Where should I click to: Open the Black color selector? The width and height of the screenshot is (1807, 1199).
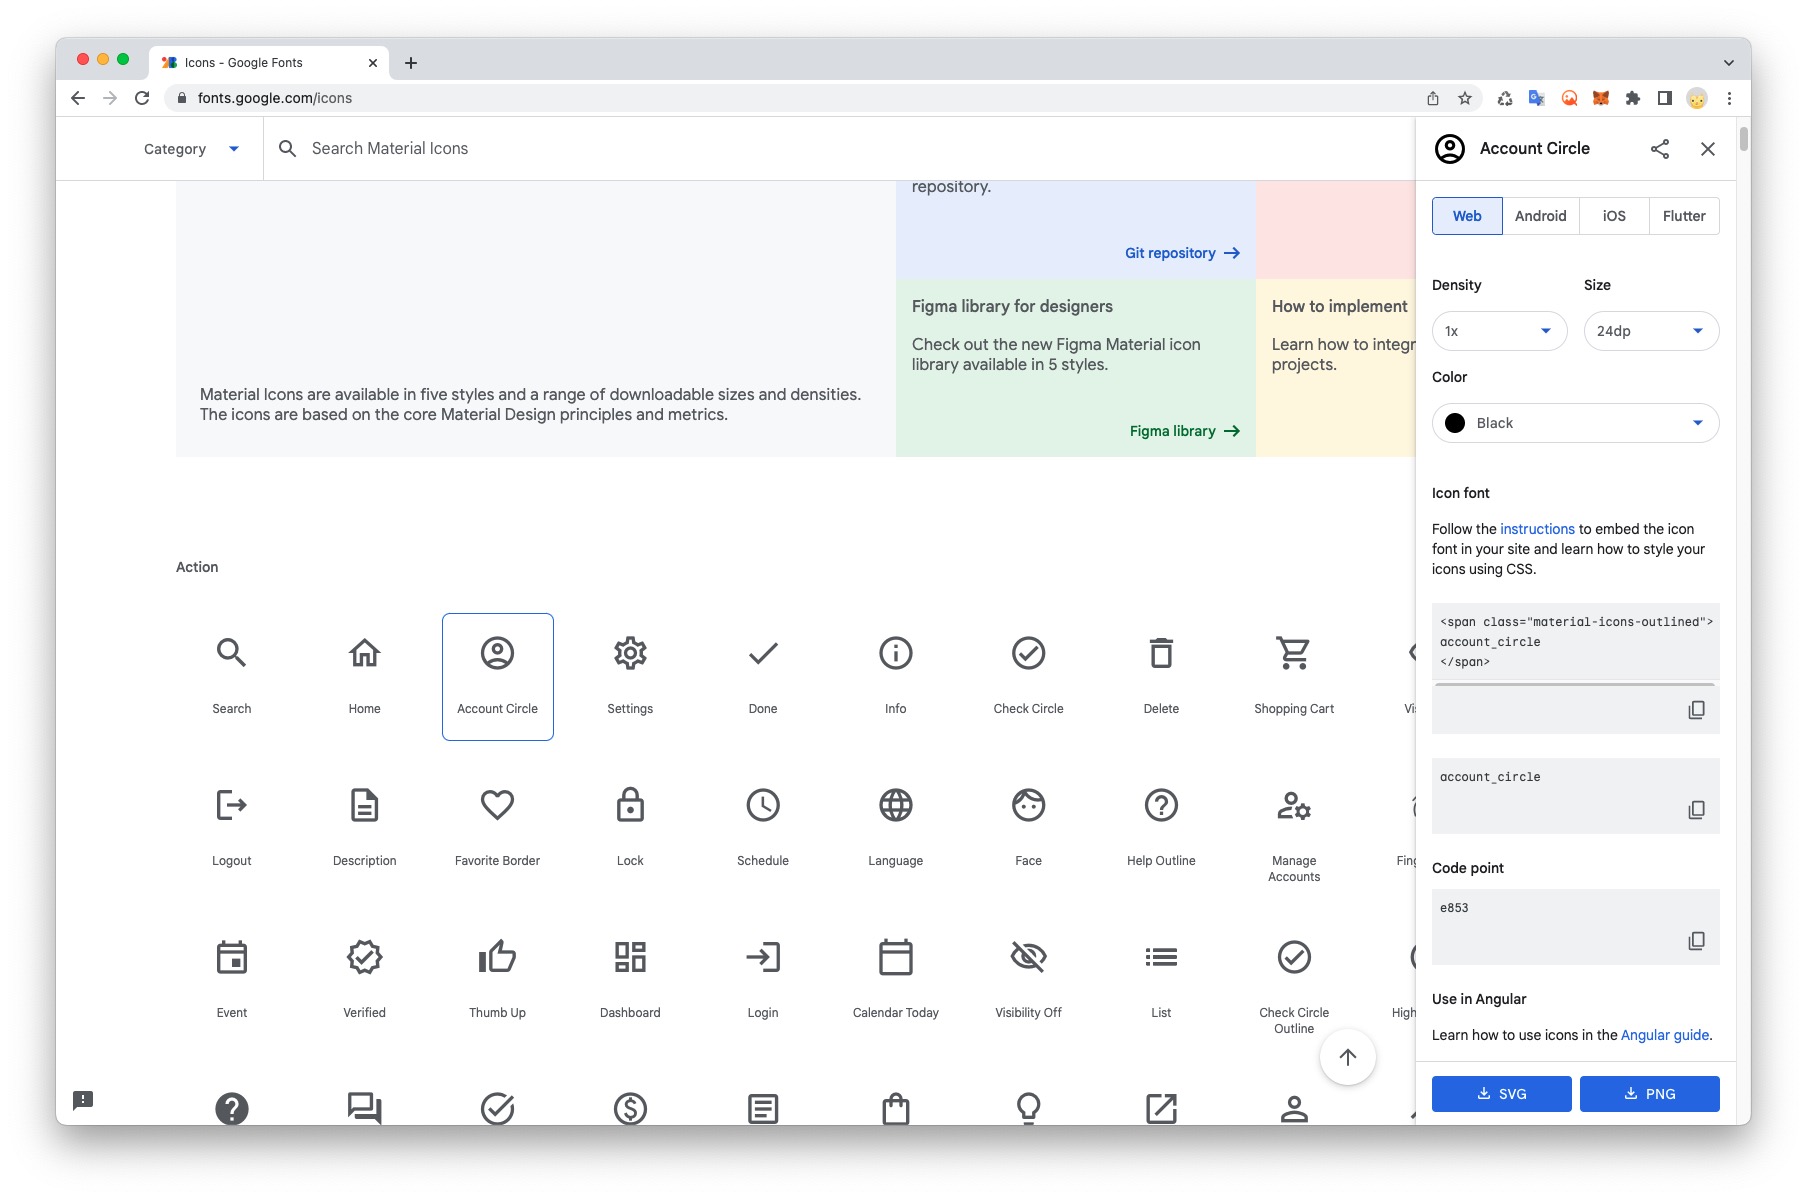point(1575,423)
